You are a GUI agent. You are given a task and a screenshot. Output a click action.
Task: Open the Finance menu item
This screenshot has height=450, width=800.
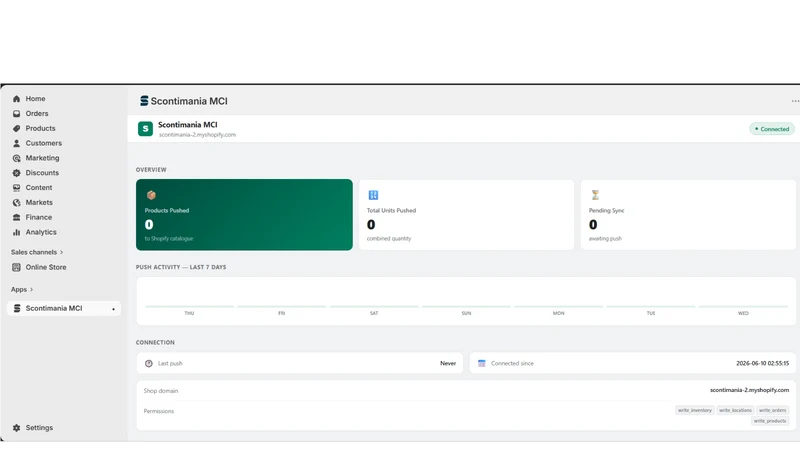39,217
